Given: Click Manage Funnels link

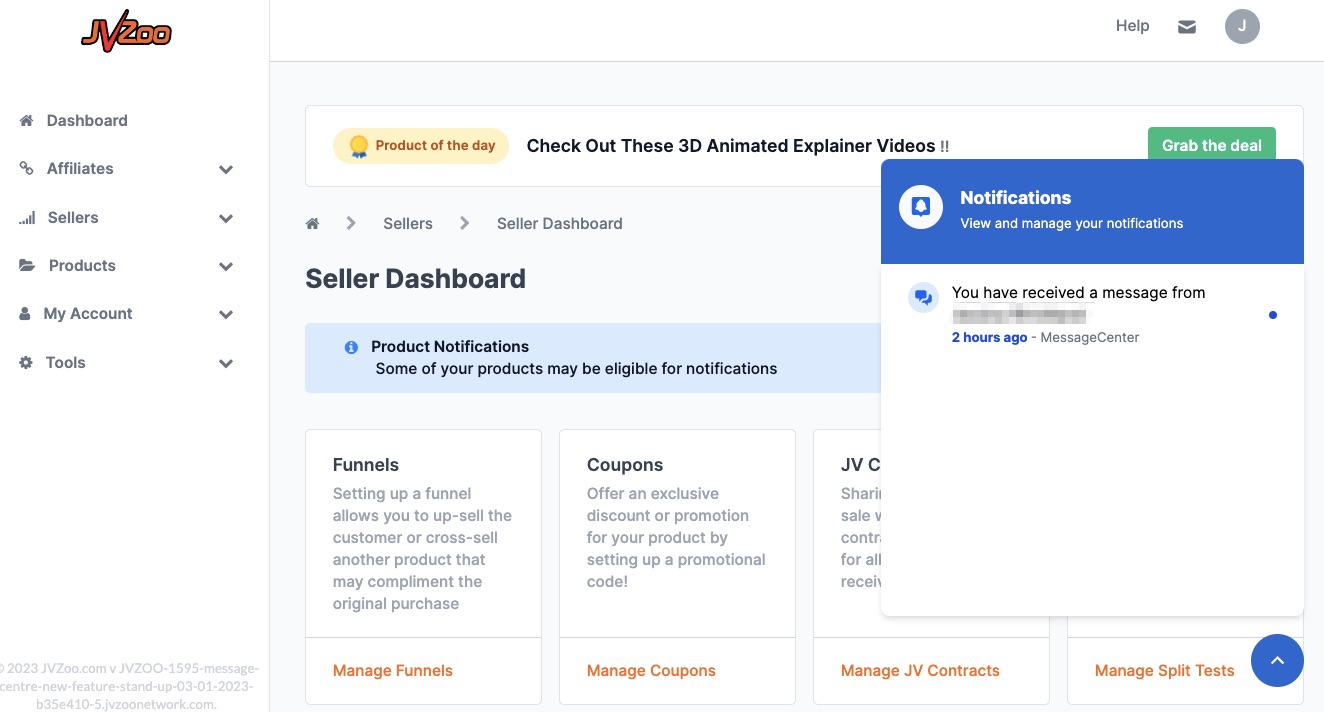Looking at the screenshot, I should tap(393, 670).
